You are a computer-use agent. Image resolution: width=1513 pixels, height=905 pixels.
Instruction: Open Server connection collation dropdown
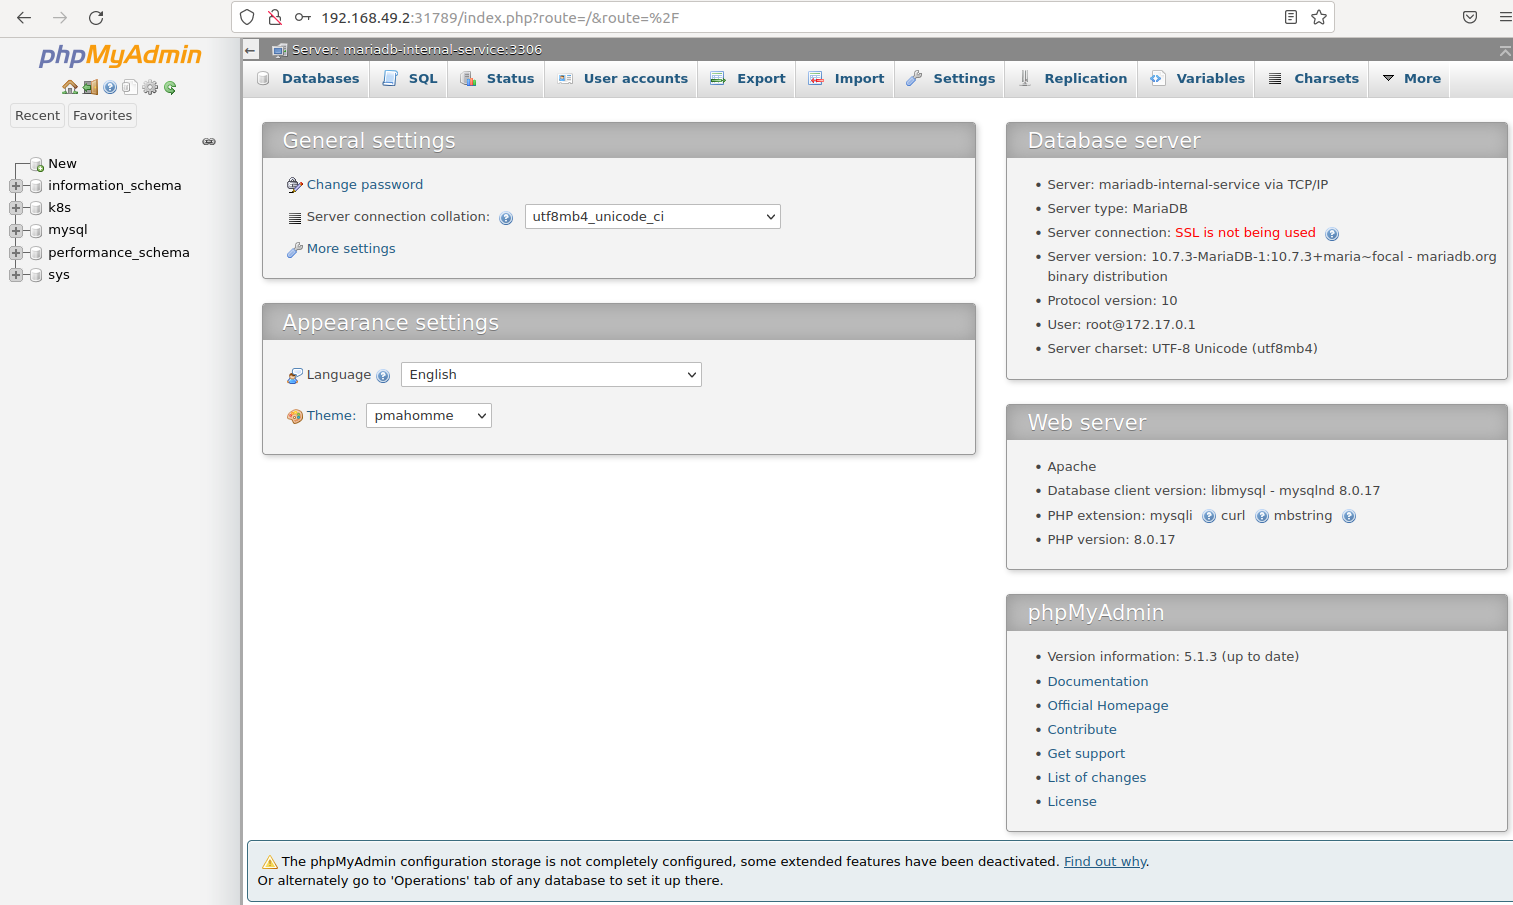pyautogui.click(x=652, y=217)
